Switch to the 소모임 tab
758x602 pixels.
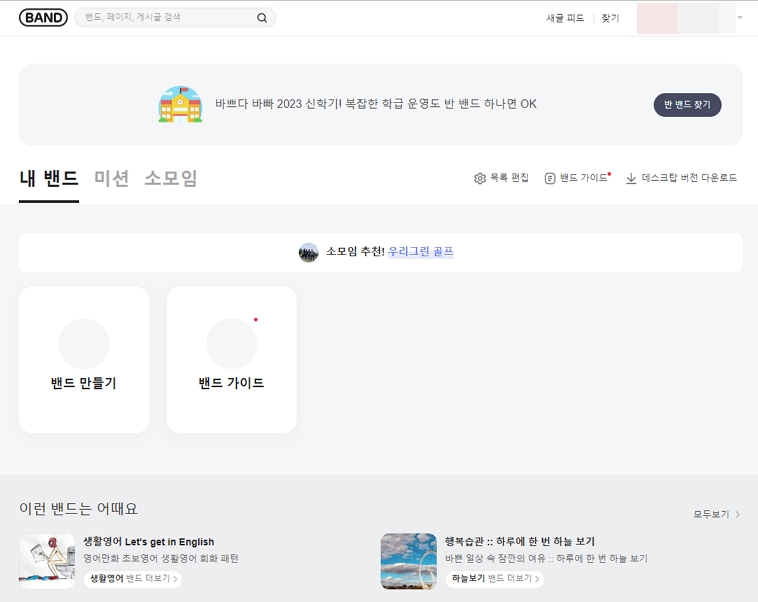(171, 178)
